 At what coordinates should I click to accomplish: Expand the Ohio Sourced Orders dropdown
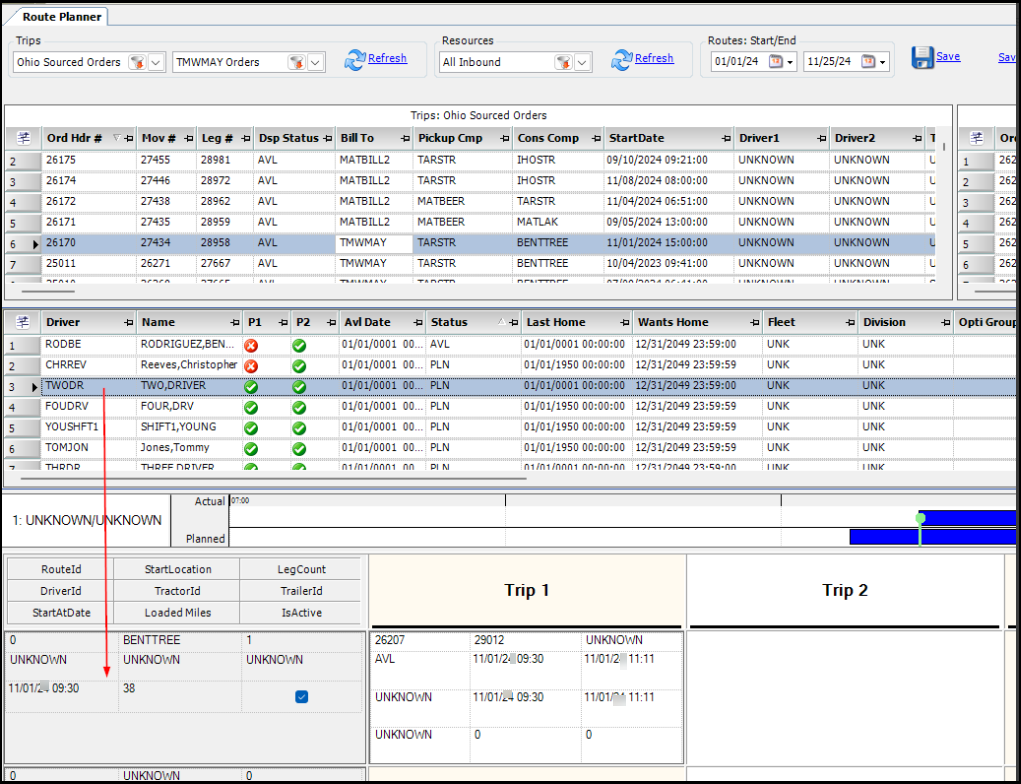point(156,62)
